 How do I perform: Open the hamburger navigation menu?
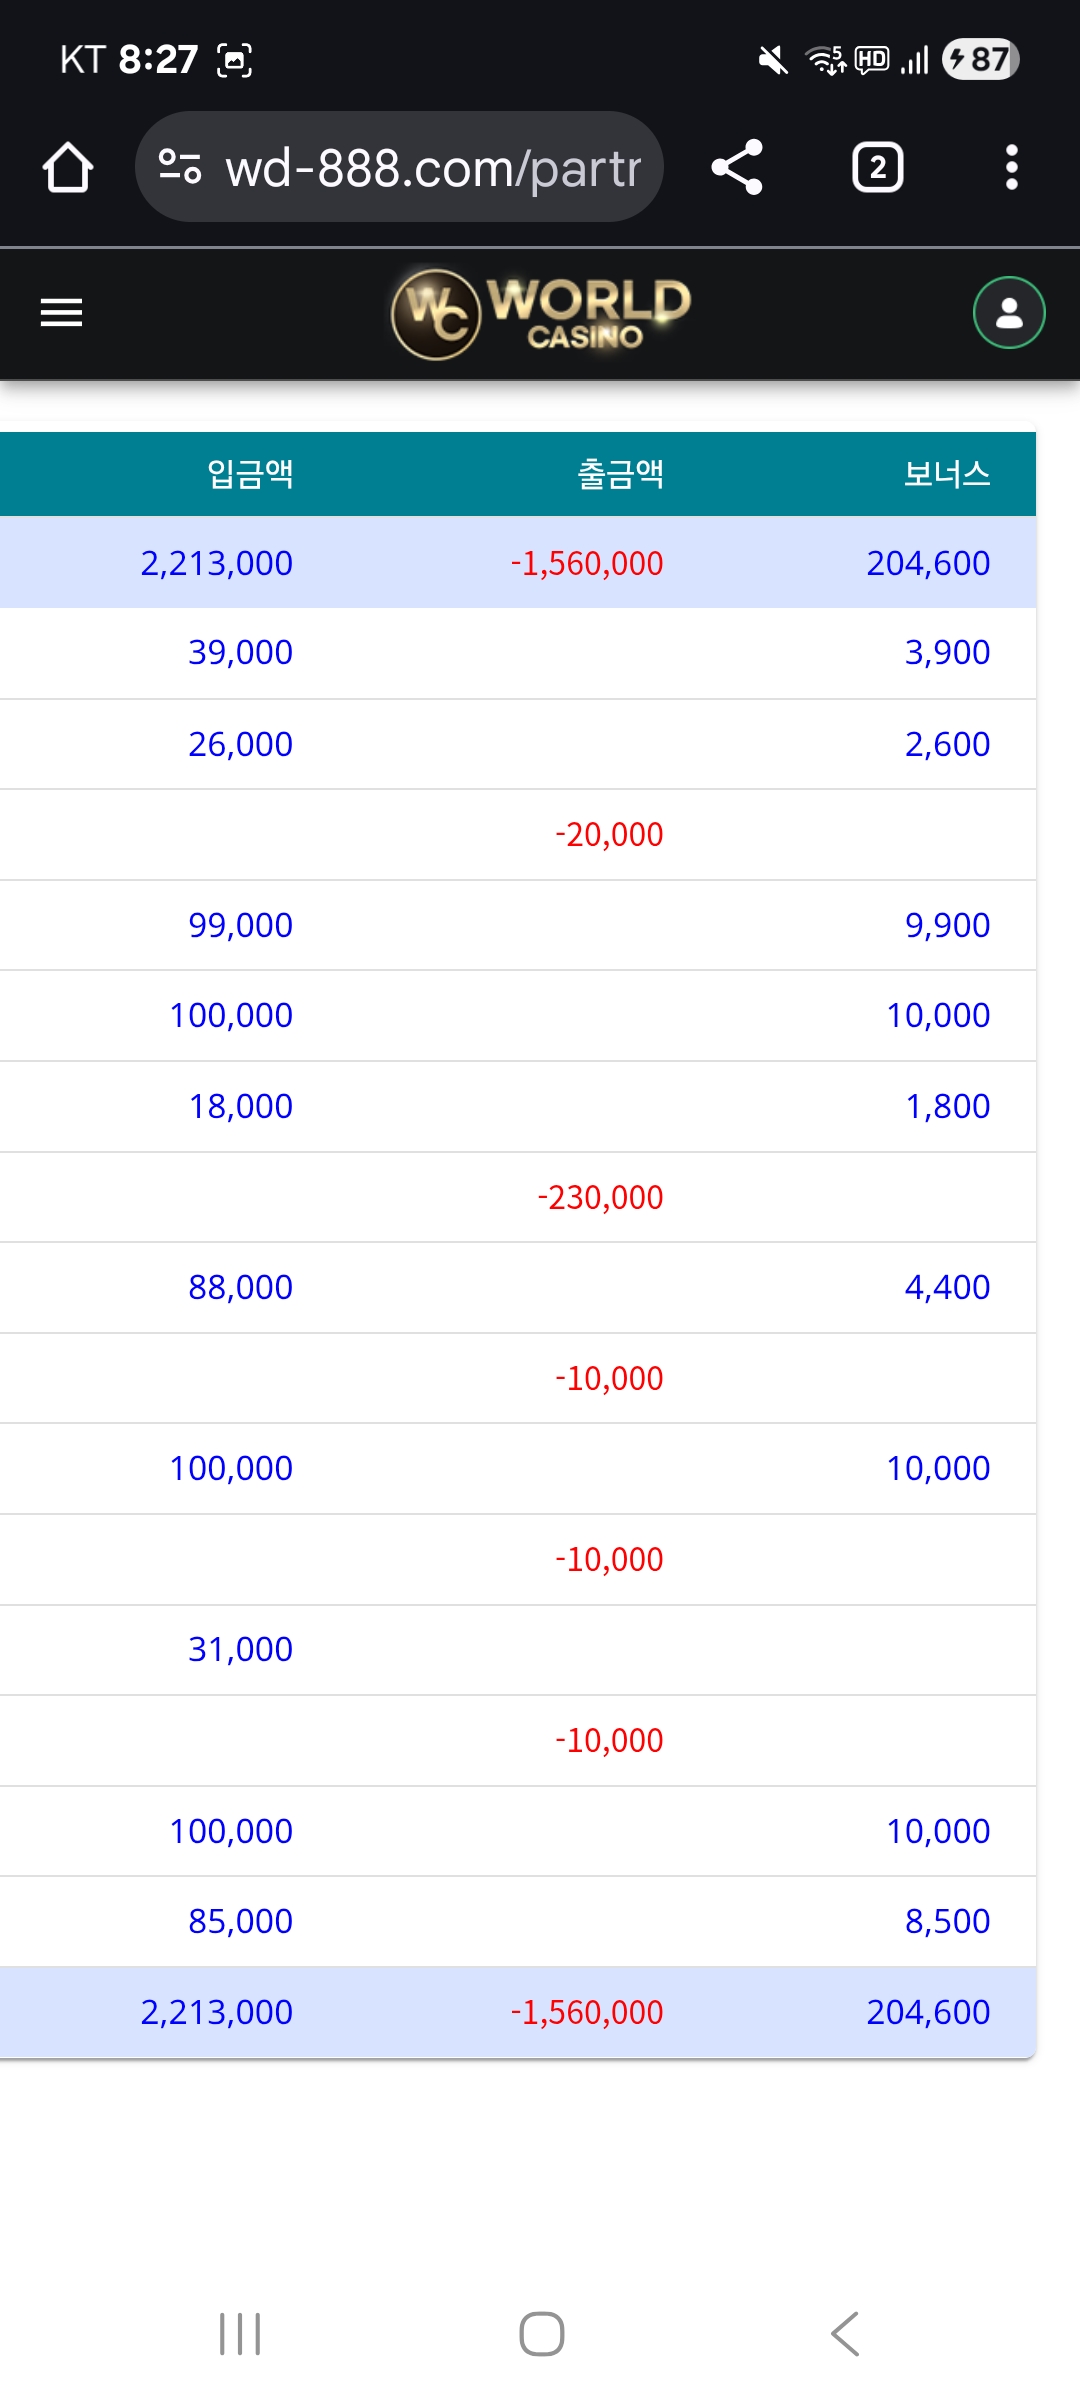click(x=61, y=313)
